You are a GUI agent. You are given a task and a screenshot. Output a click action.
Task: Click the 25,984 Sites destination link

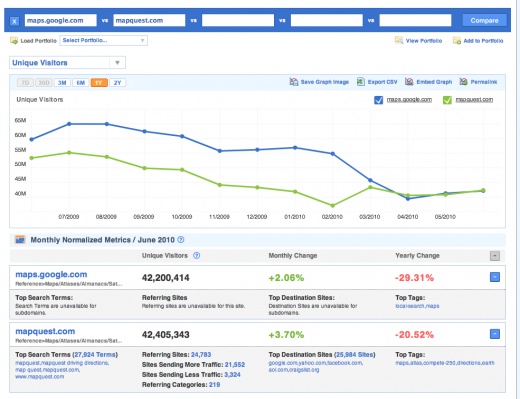[x=354, y=355]
